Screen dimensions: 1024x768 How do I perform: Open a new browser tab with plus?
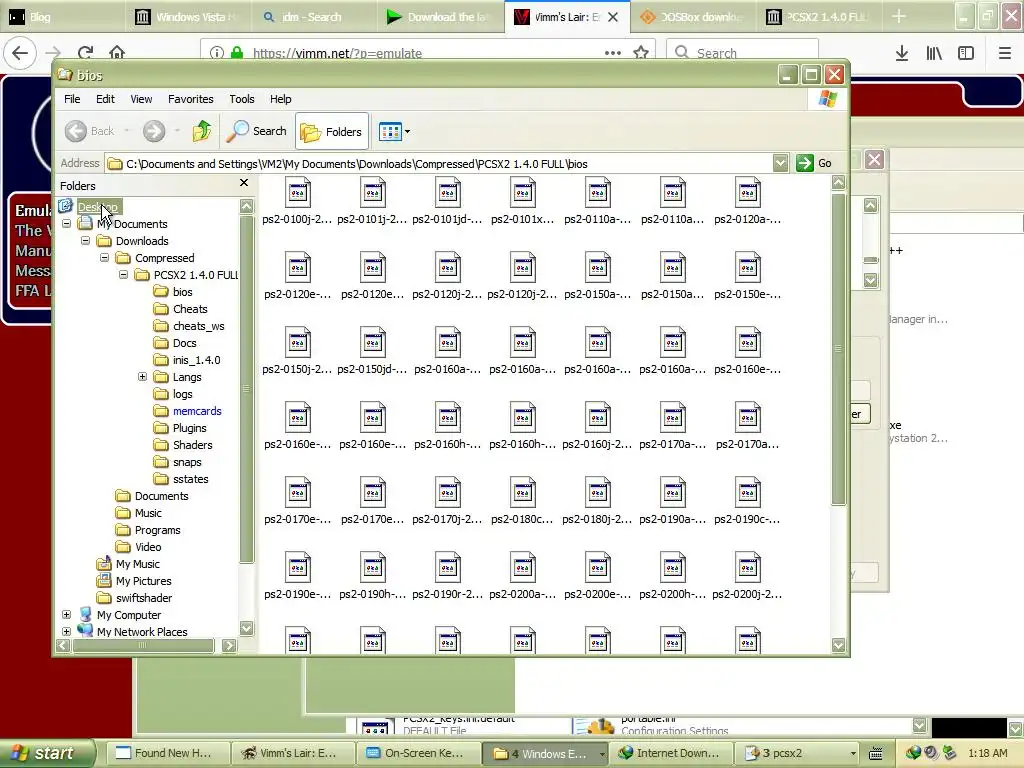tap(899, 16)
